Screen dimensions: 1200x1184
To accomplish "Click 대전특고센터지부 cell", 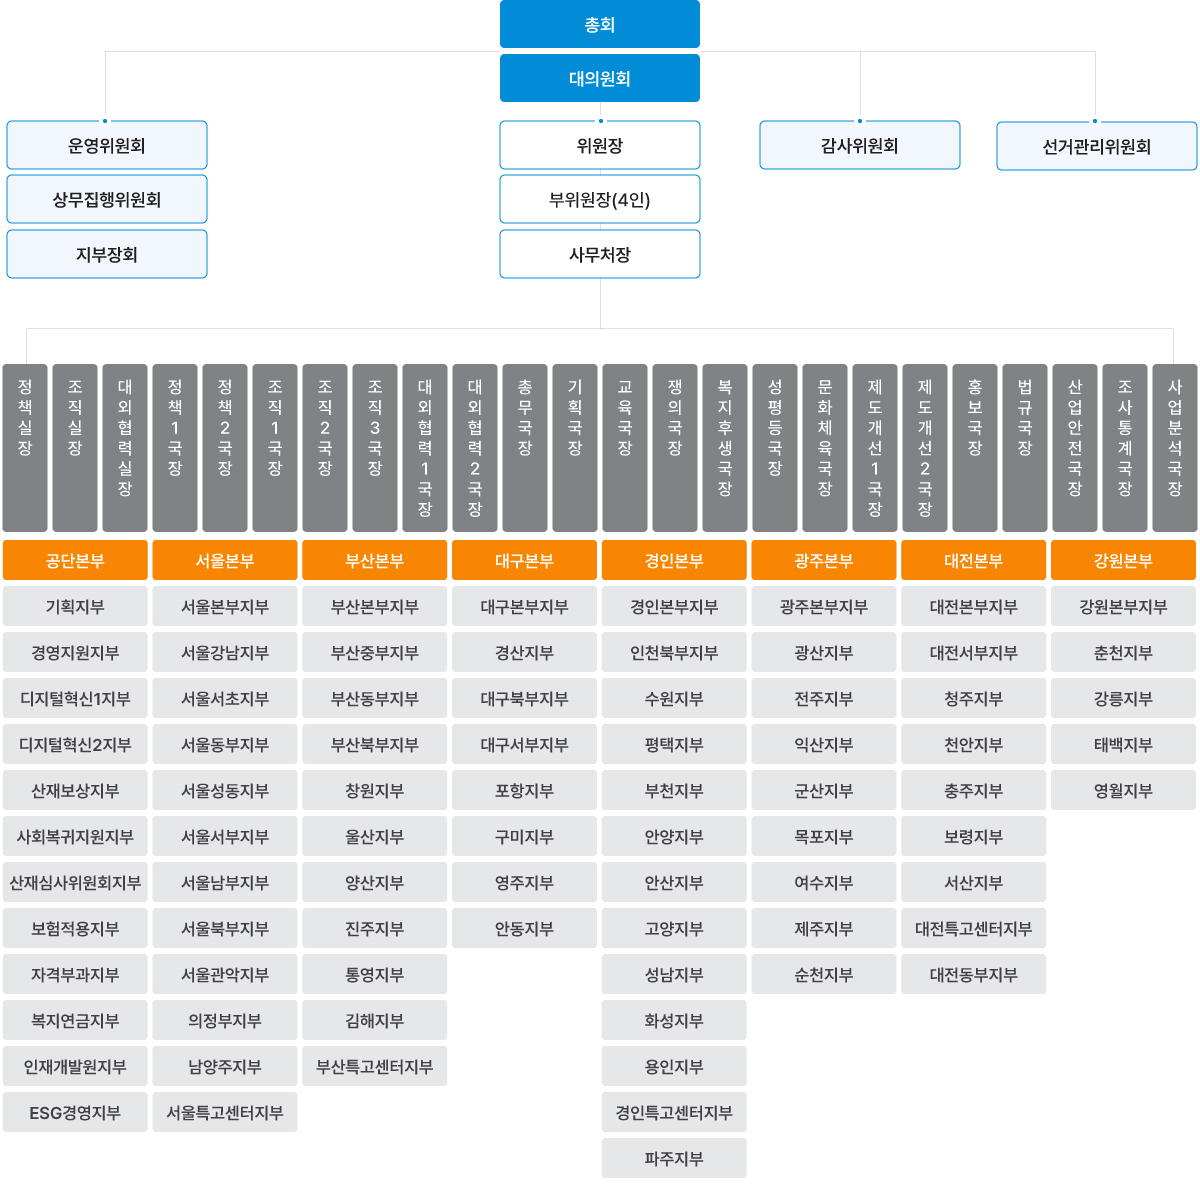I will [974, 929].
